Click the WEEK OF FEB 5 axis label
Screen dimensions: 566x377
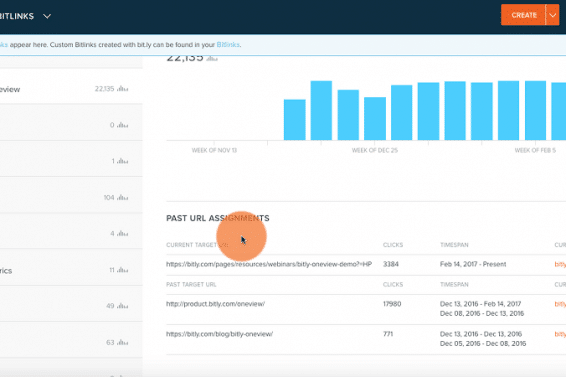pos(535,150)
